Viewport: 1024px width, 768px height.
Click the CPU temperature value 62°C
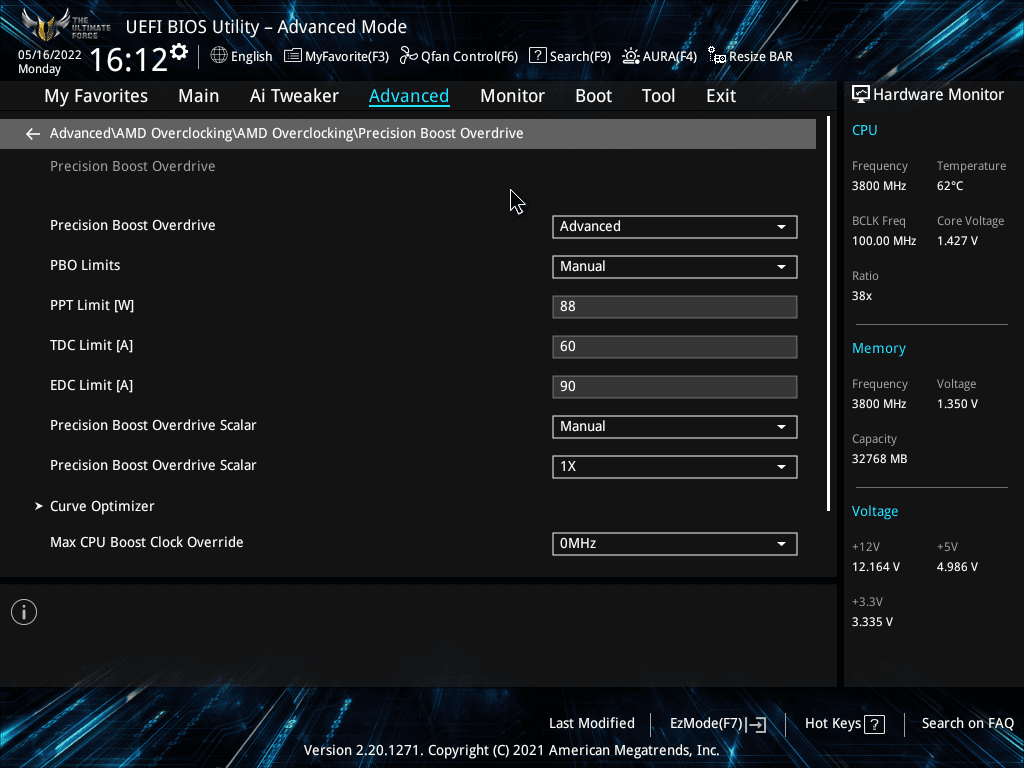coord(950,186)
